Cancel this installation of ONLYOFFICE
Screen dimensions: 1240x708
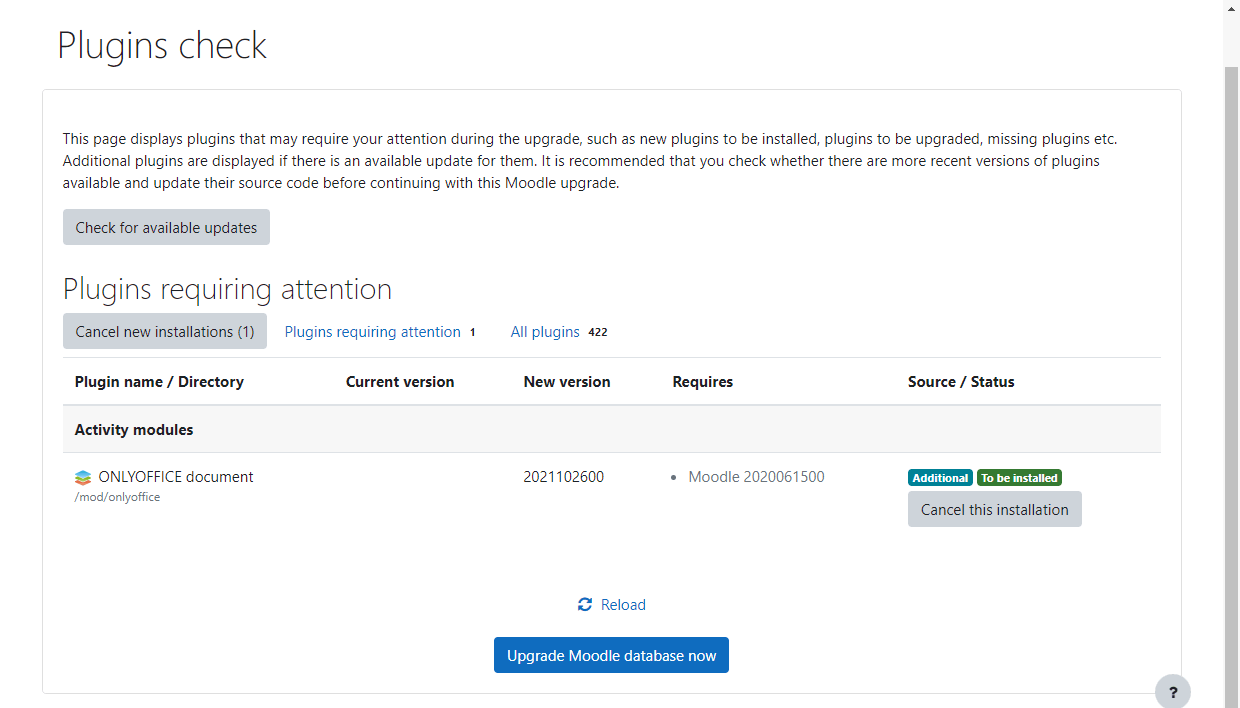tap(995, 509)
